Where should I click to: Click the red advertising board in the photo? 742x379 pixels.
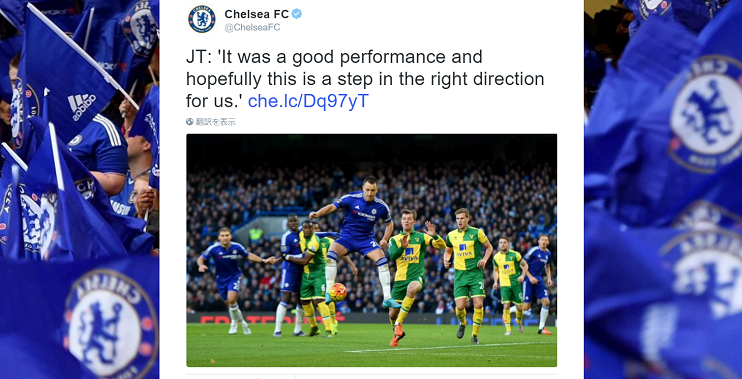click(272, 317)
